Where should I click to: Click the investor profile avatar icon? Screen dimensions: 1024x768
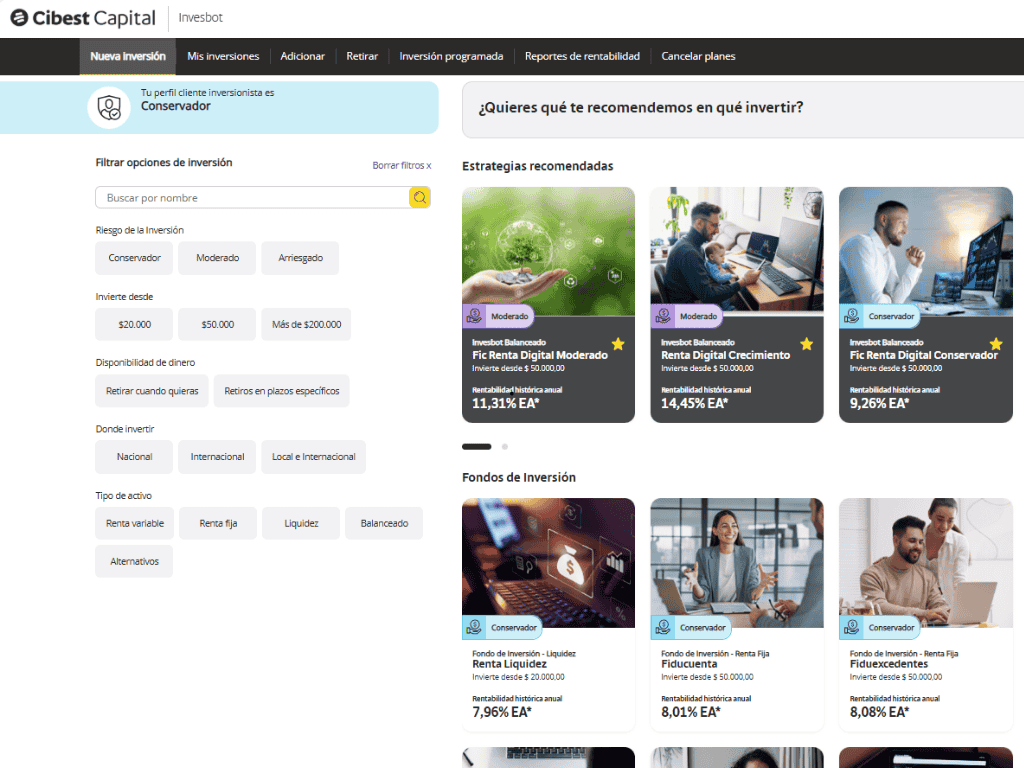[x=109, y=107]
